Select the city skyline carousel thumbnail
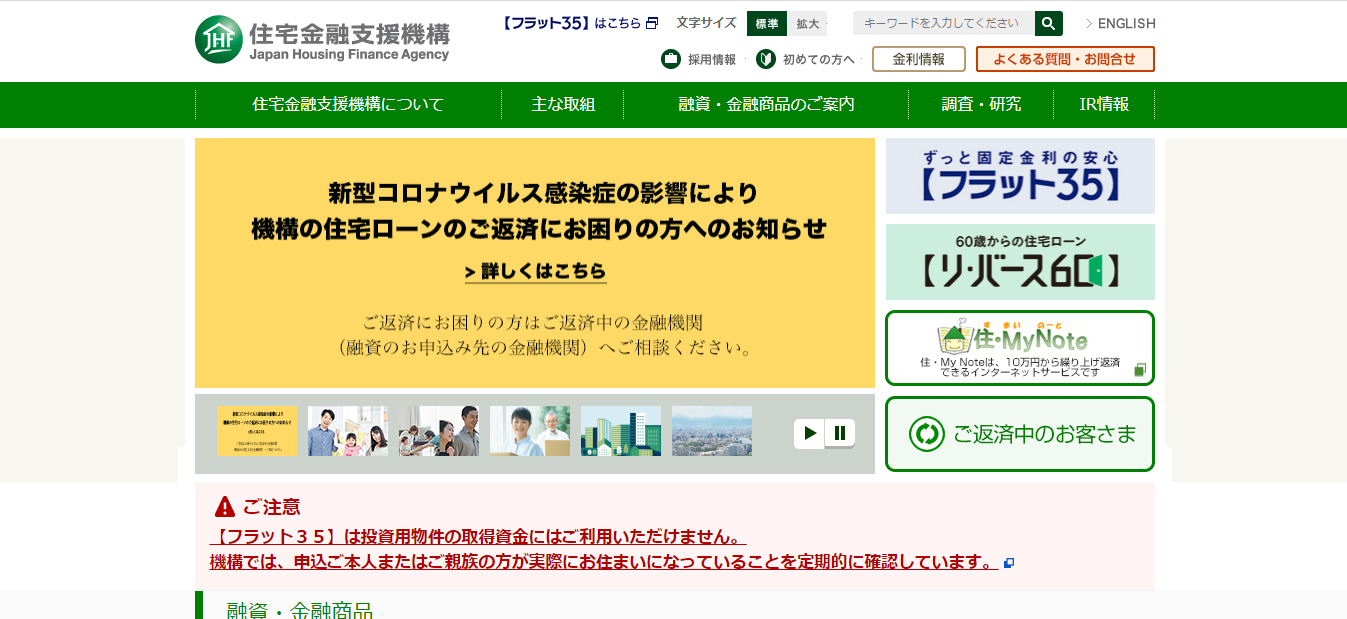Screen dimensions: 1347x619 click(712, 430)
